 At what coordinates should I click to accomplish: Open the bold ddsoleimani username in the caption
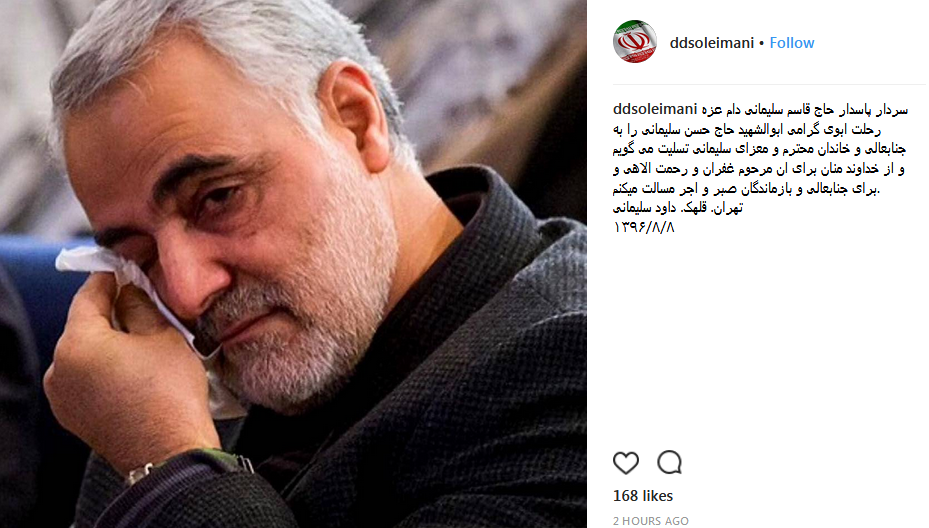(655, 109)
